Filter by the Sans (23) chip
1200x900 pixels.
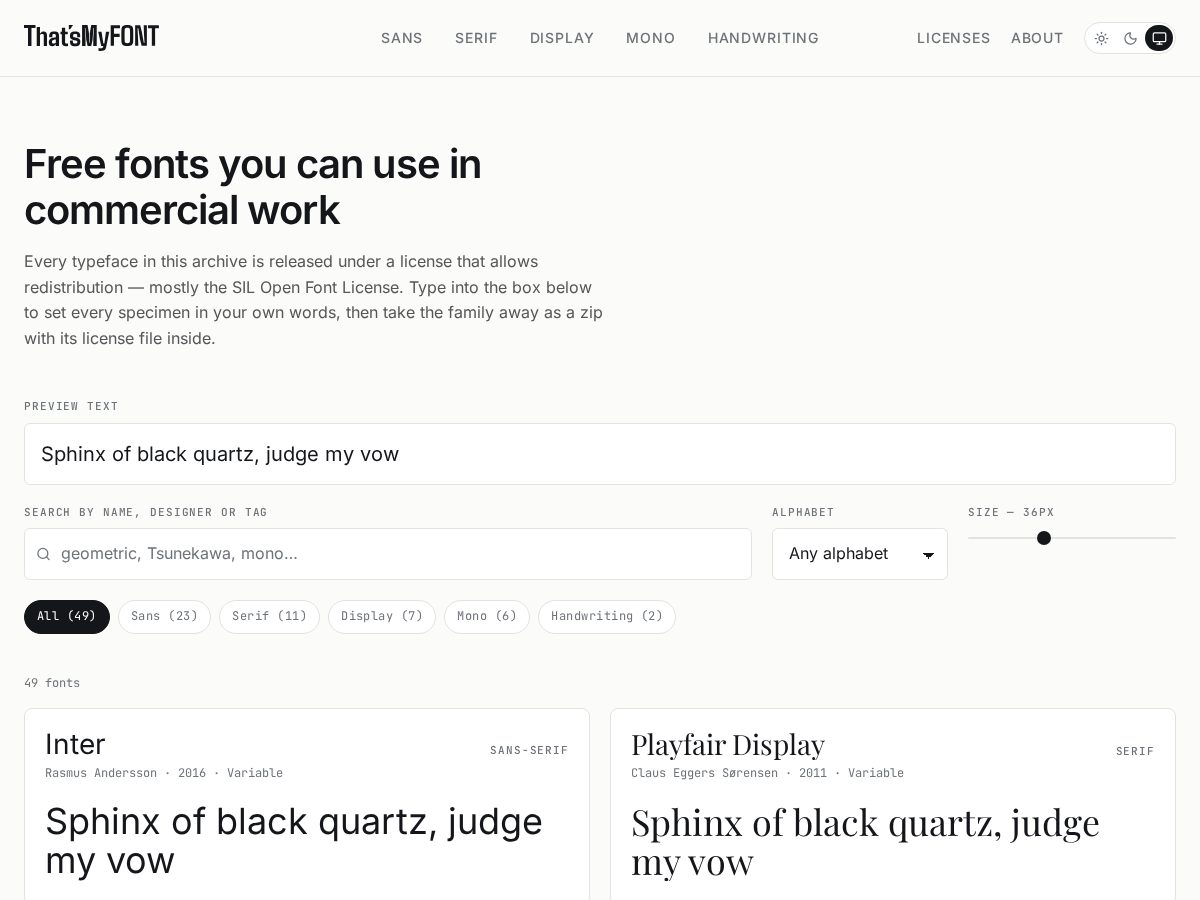(164, 616)
